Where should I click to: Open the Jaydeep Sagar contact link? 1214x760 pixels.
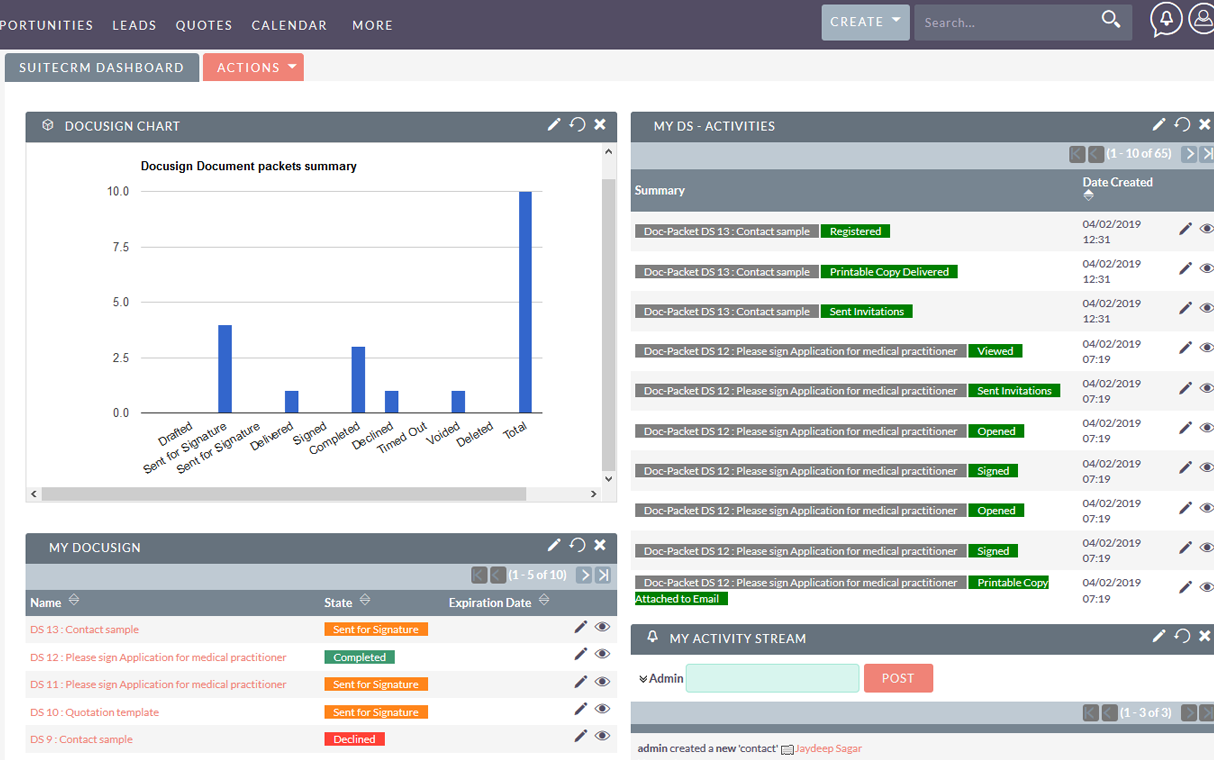click(x=828, y=748)
